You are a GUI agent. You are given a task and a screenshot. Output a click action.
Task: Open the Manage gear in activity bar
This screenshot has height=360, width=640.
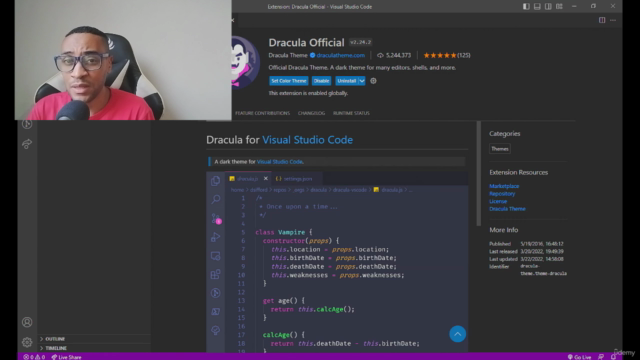tap(27, 342)
